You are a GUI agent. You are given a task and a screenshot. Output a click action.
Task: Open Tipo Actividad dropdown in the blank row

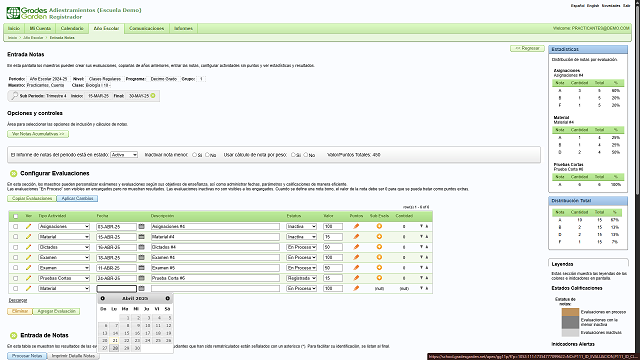(64, 288)
